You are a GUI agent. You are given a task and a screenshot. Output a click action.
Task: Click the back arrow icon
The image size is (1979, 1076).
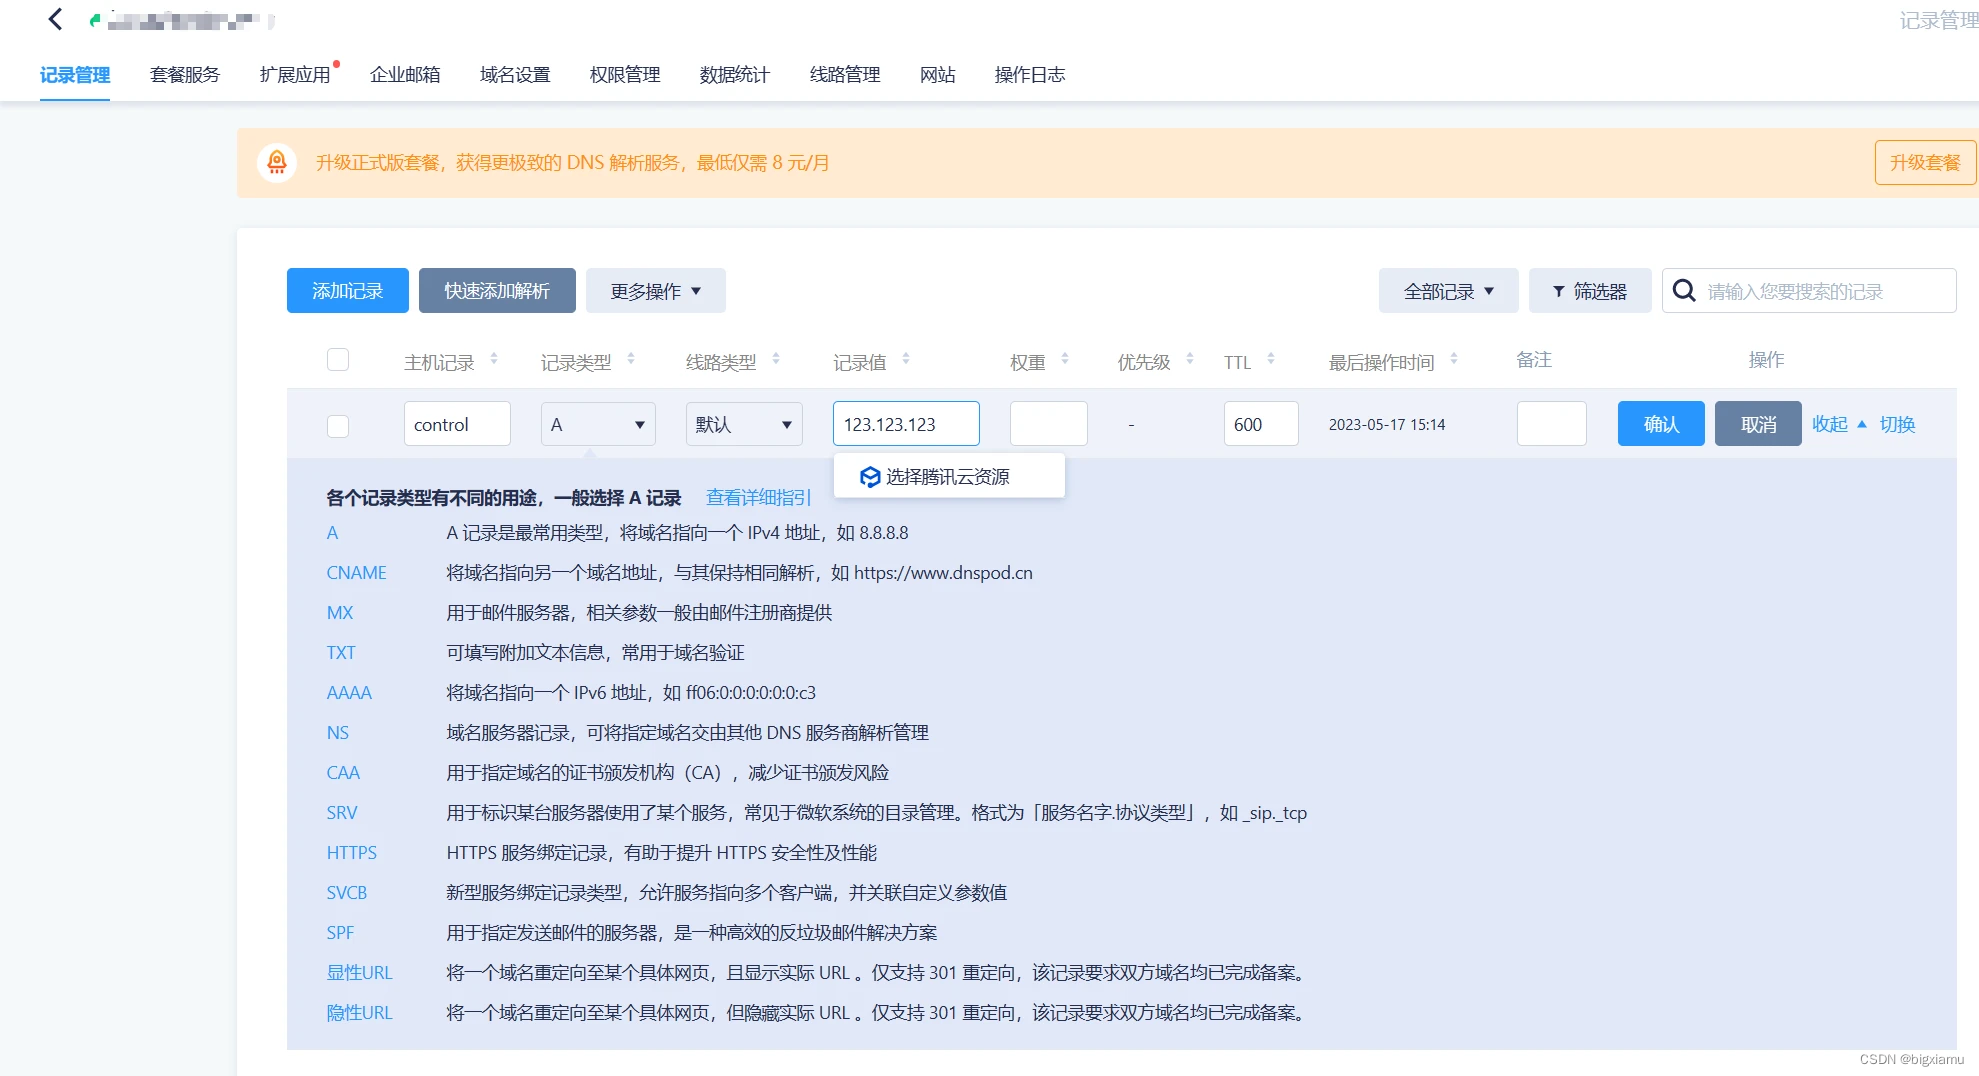(x=56, y=19)
